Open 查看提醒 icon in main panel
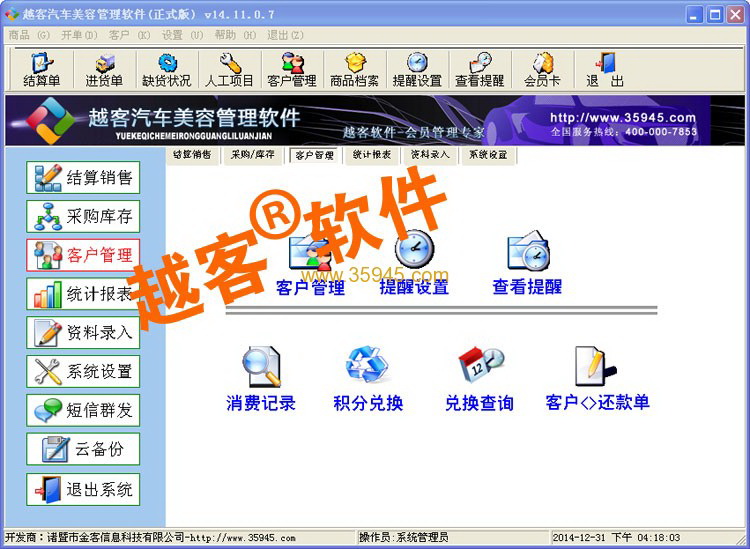 point(527,263)
